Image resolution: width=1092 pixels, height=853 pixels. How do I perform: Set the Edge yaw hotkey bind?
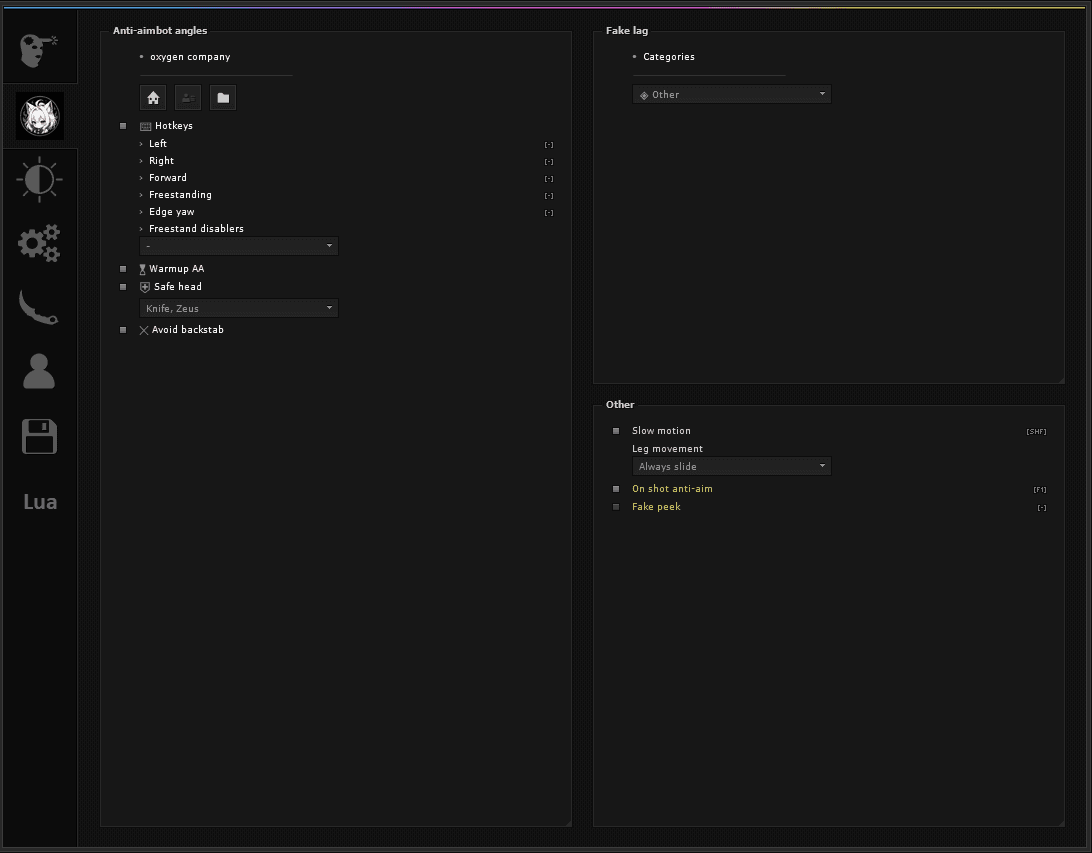click(x=549, y=213)
